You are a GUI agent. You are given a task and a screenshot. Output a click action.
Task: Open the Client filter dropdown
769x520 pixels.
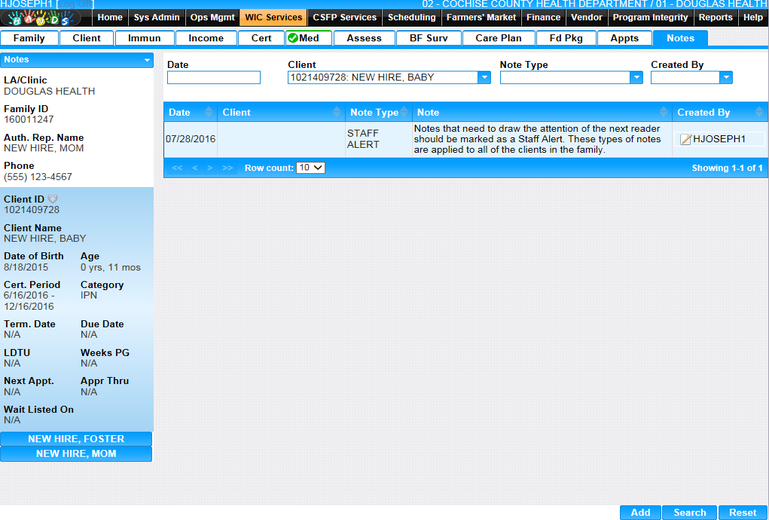point(484,78)
